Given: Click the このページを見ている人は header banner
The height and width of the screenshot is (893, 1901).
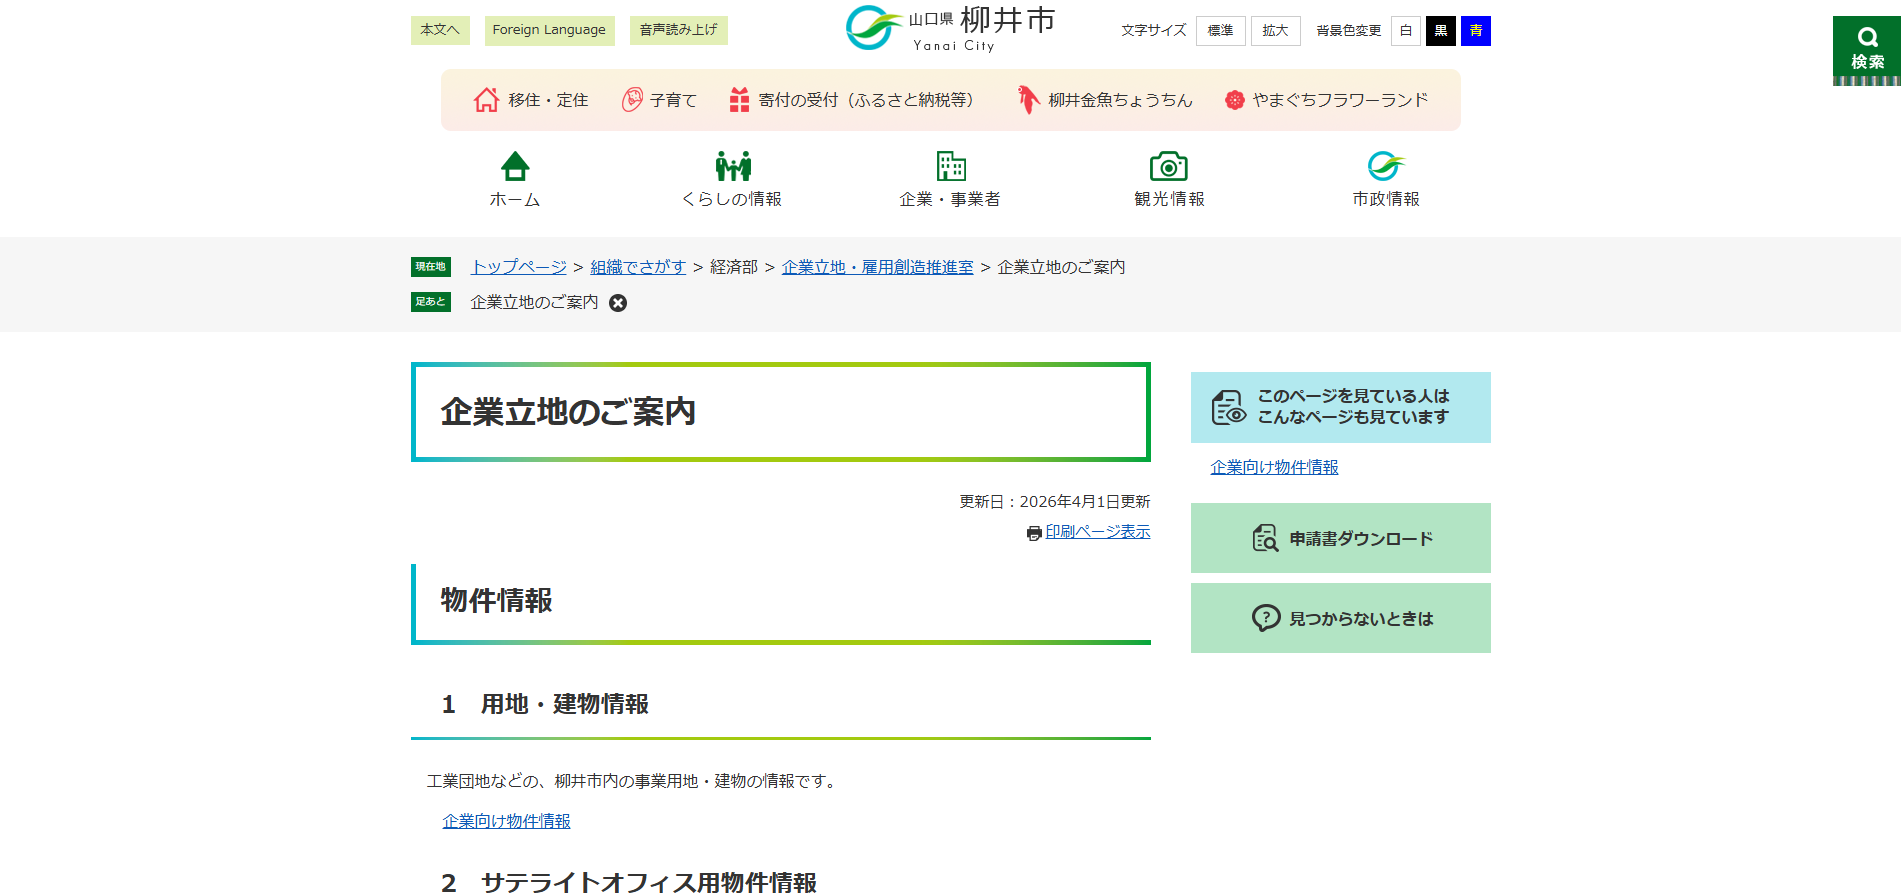Looking at the screenshot, I should pos(1341,407).
